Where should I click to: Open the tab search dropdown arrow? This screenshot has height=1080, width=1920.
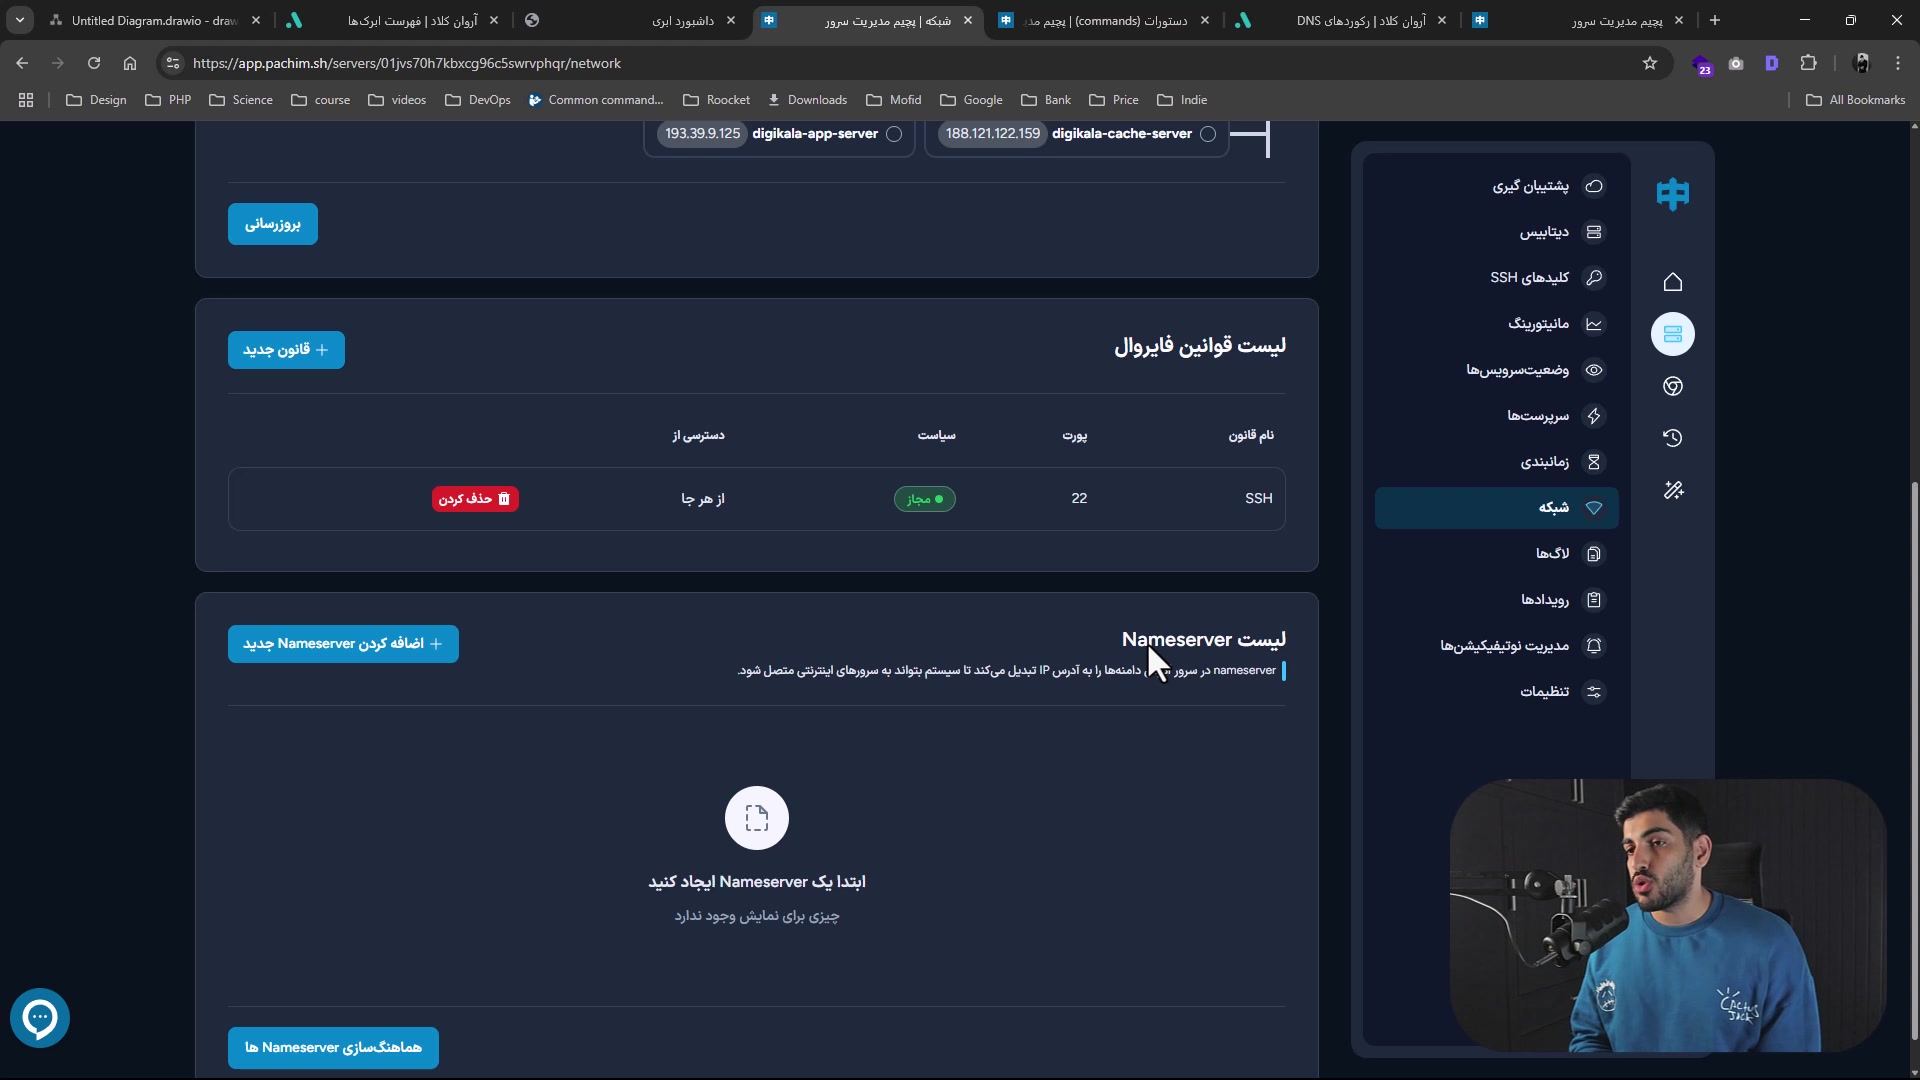point(20,20)
